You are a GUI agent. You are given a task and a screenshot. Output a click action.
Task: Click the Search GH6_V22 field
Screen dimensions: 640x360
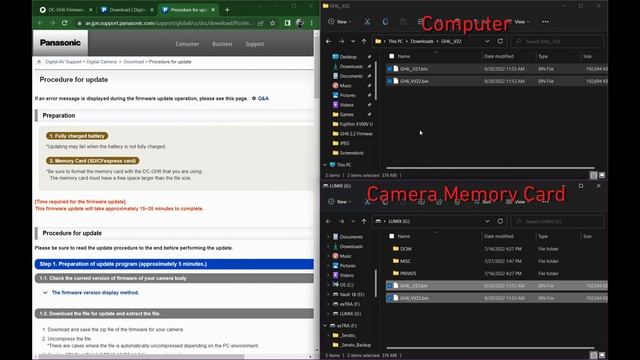558,41
